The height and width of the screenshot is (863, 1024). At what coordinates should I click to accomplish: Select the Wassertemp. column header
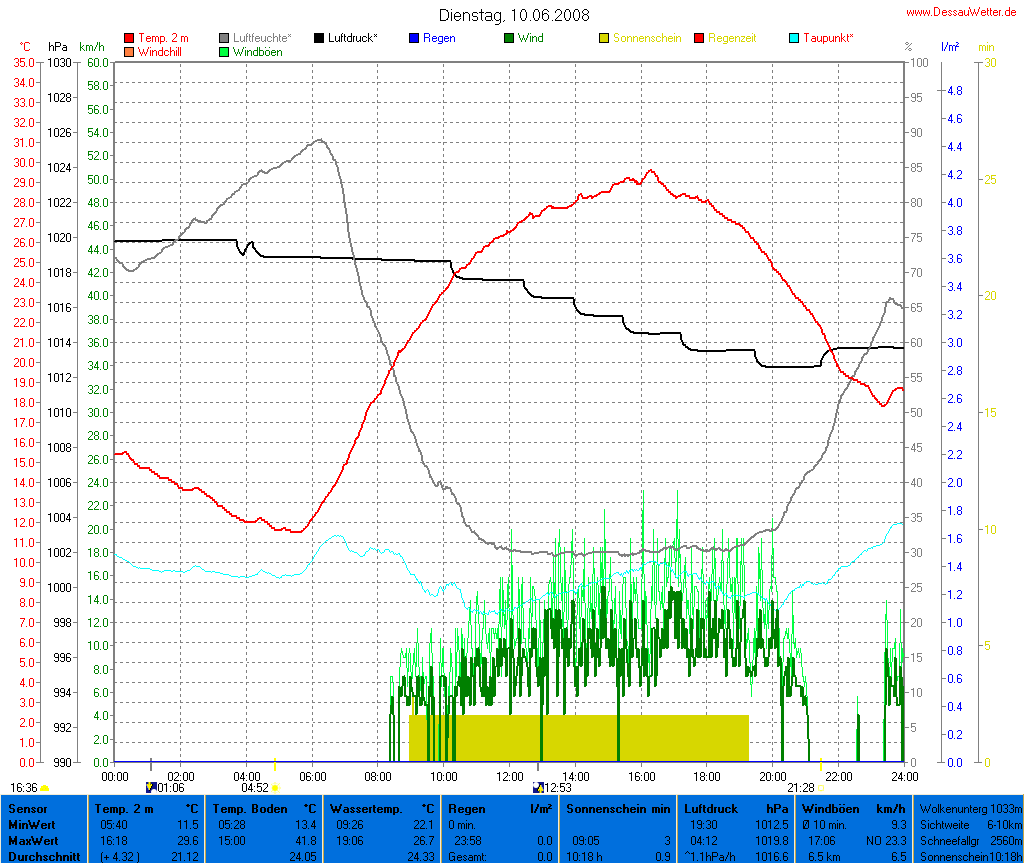367,808
